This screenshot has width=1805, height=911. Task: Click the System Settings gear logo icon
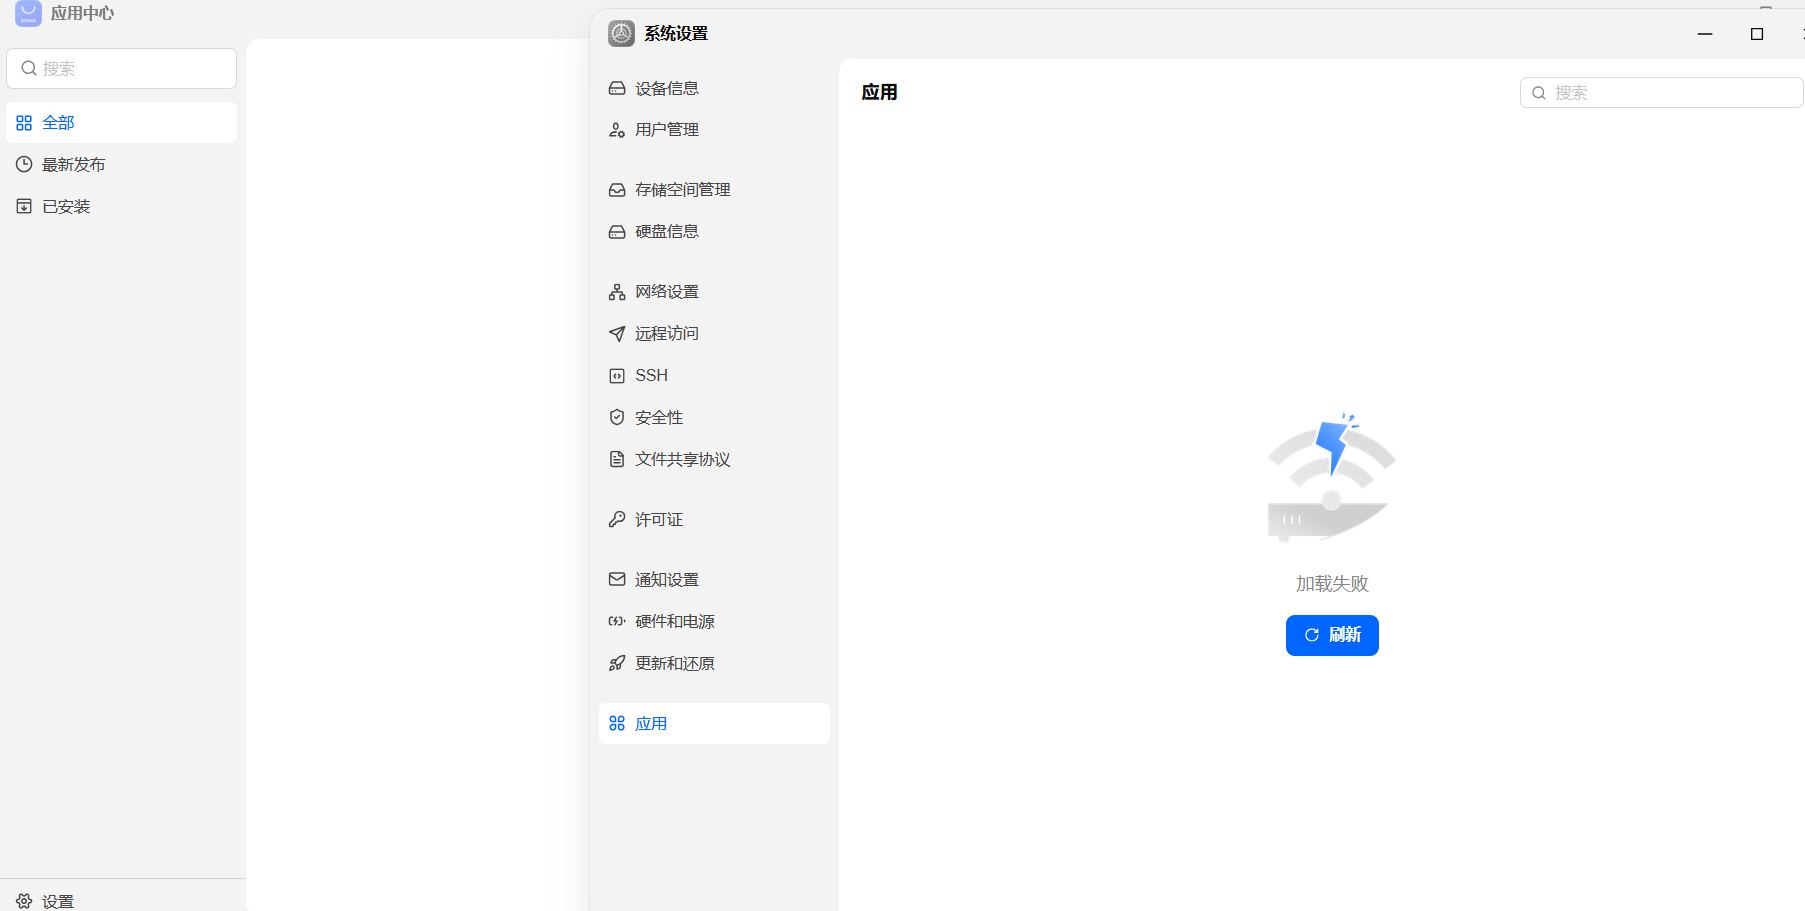(621, 33)
